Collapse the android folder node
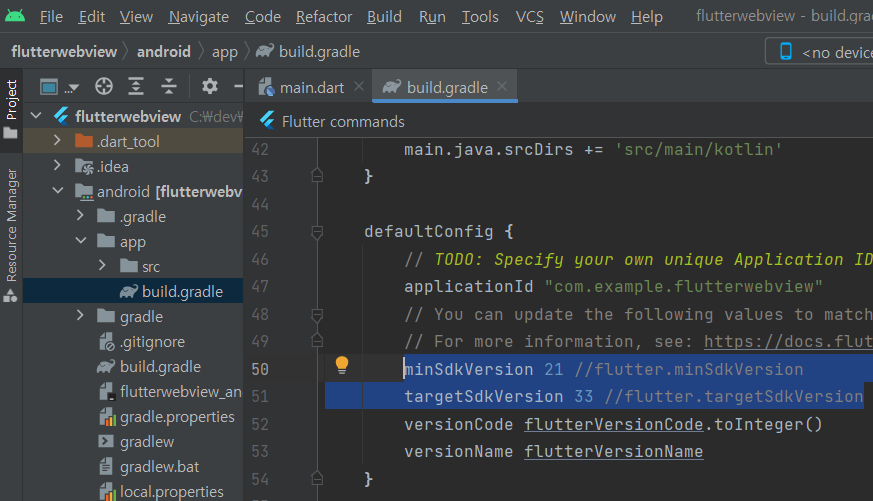 point(58,190)
